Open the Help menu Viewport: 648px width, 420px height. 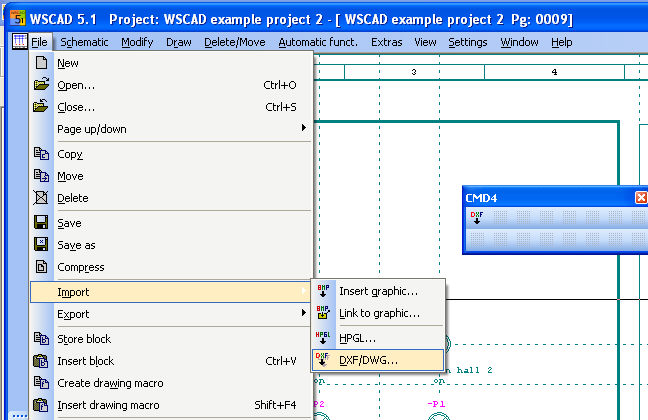tap(562, 42)
